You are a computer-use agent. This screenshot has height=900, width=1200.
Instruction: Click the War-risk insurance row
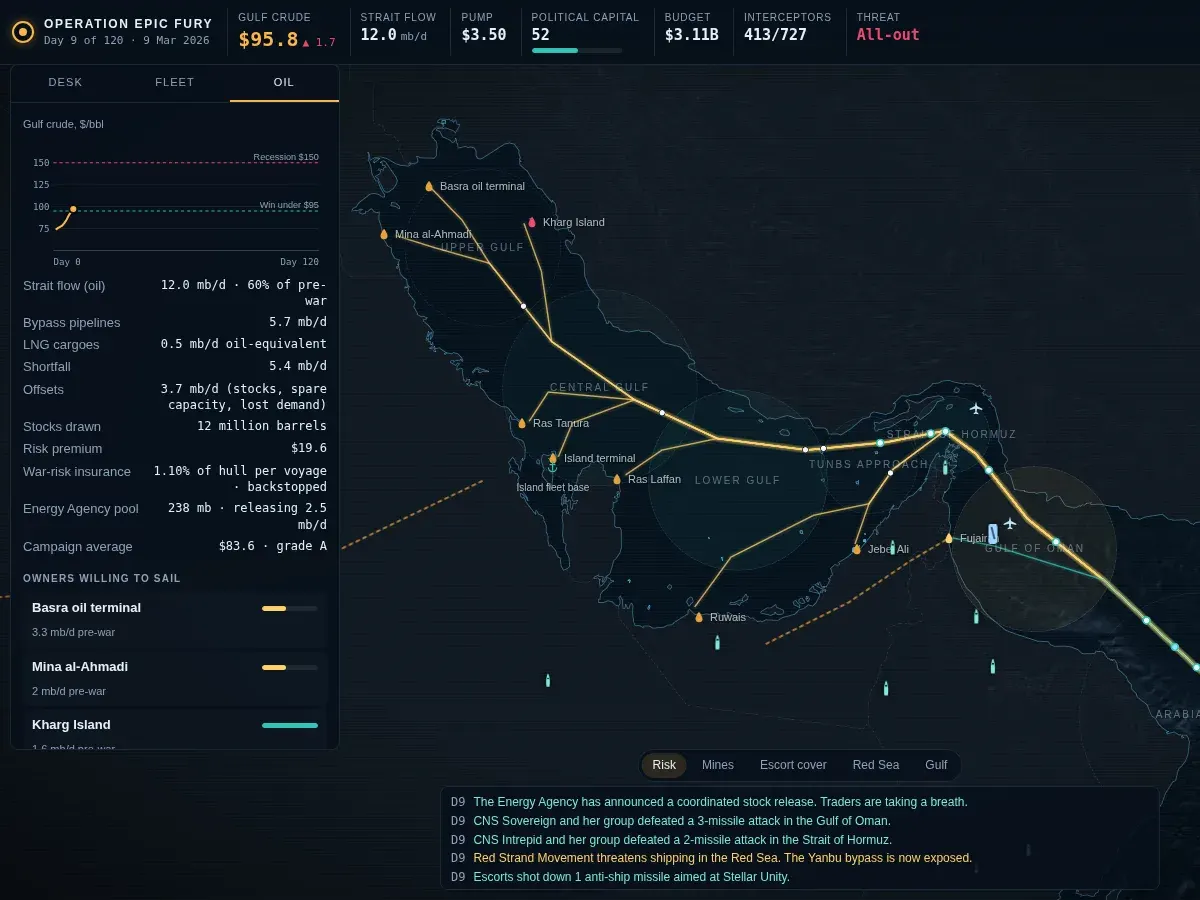coord(175,479)
